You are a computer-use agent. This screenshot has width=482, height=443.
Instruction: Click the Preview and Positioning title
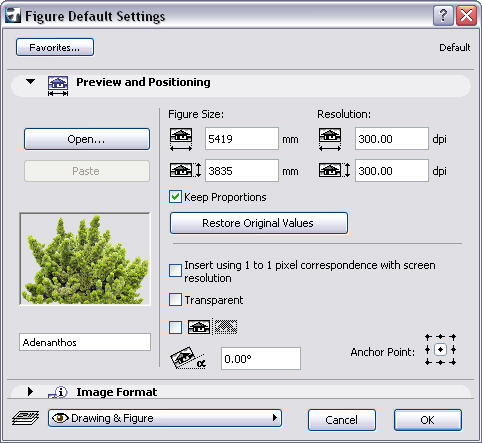pyautogui.click(x=143, y=82)
